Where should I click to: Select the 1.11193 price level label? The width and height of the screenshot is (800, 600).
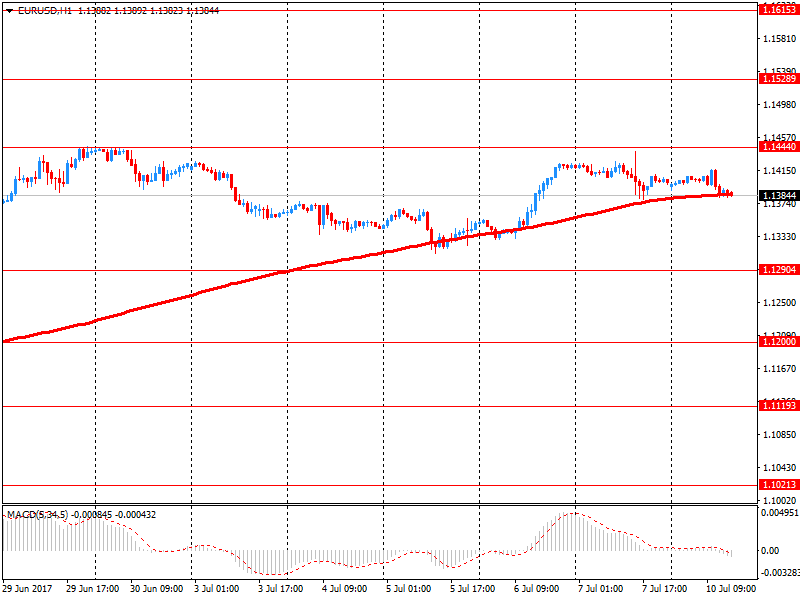[779, 406]
